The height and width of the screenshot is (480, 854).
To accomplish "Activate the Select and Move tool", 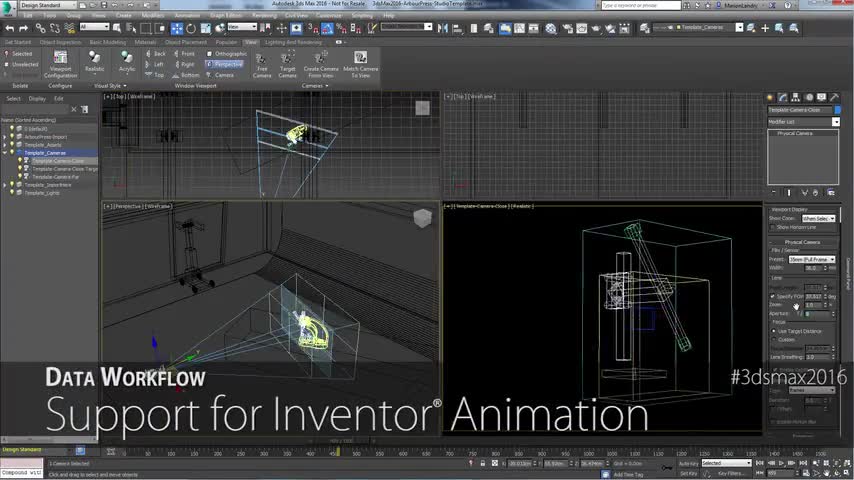I will click(x=177, y=28).
